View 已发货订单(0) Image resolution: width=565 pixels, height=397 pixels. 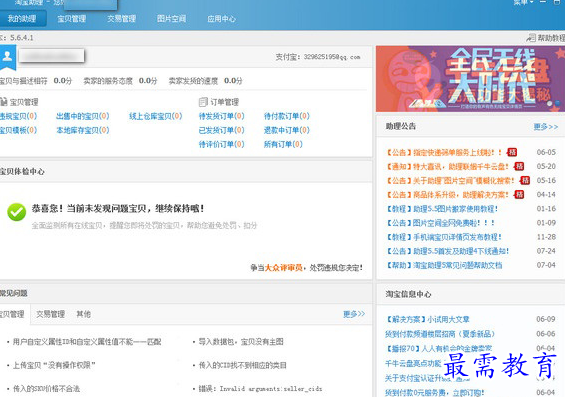(222, 130)
